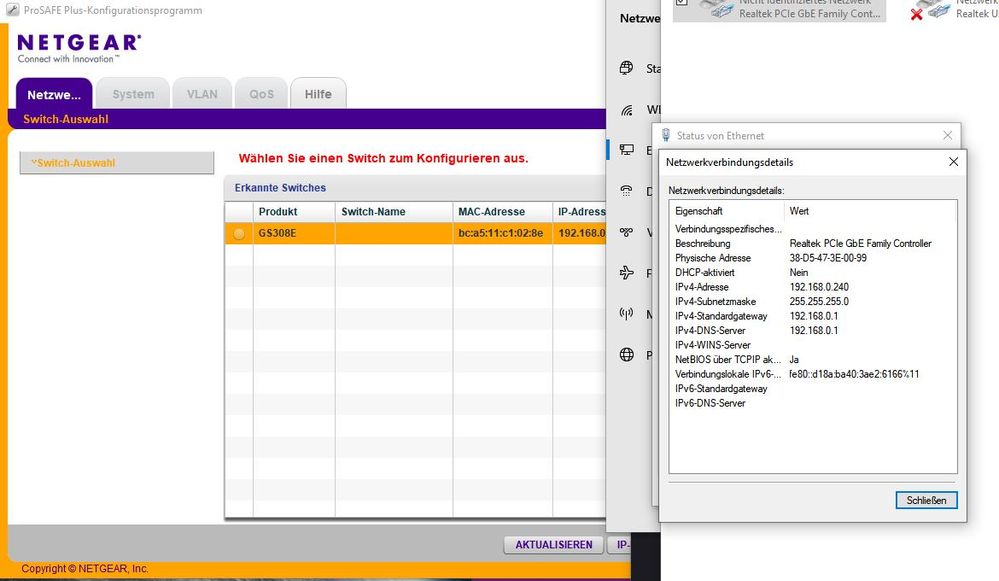Open the Hilfe tab
The image size is (999, 581).
318,94
